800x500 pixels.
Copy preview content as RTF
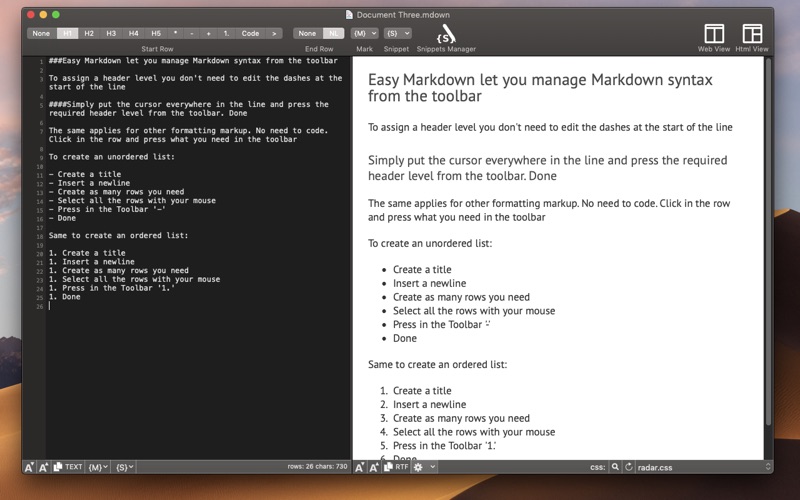(396, 467)
